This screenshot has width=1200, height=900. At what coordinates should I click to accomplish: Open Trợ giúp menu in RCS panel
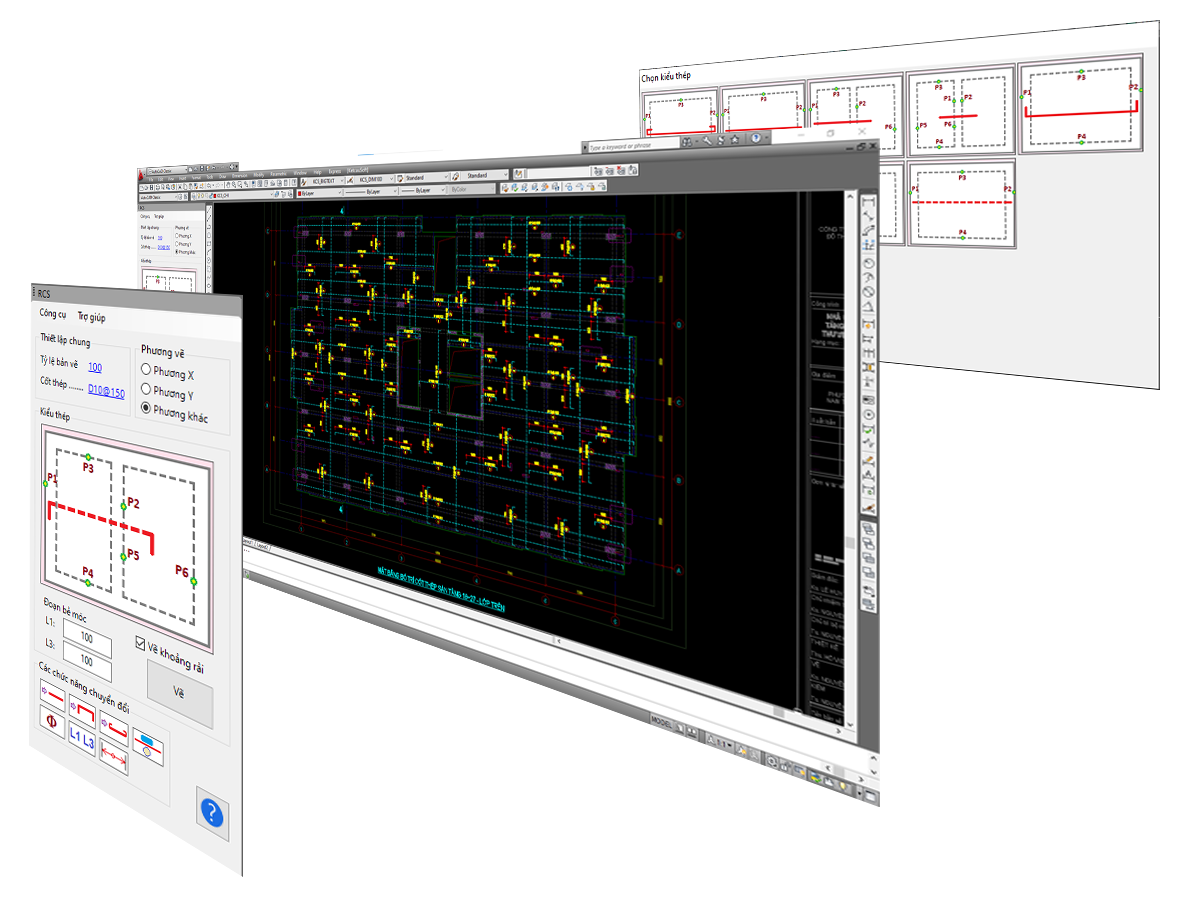[x=91, y=317]
